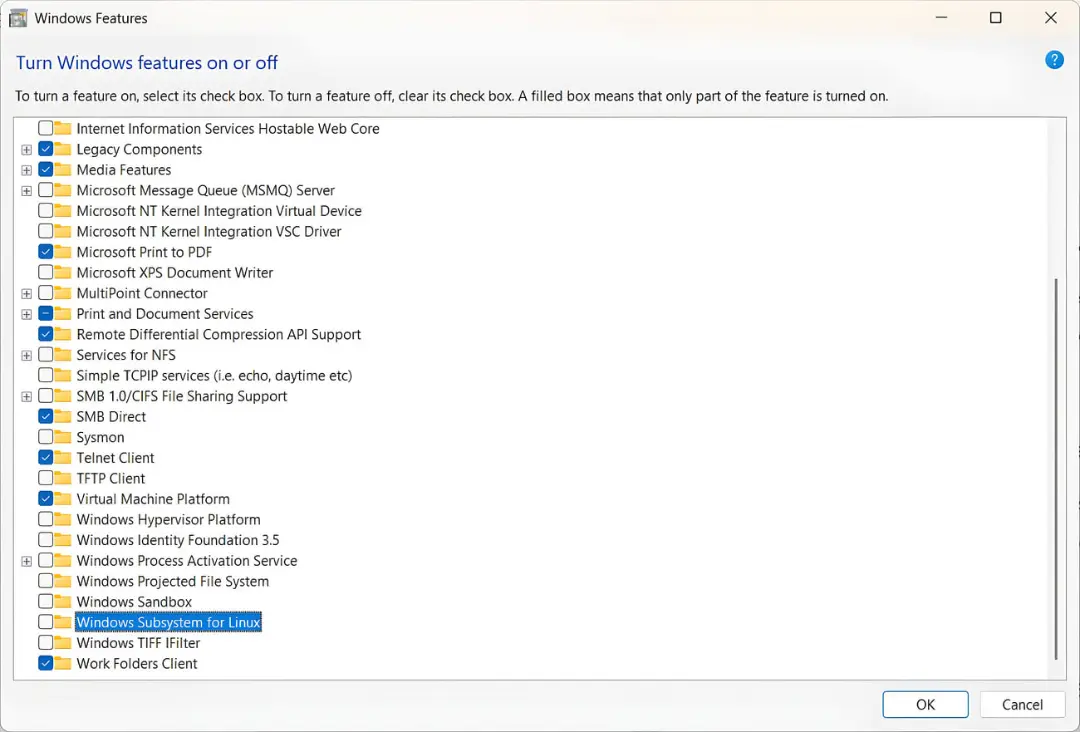The height and width of the screenshot is (732, 1080).
Task: Select the highlighted Windows Subsystem for Linux label
Action: pyautogui.click(x=168, y=622)
